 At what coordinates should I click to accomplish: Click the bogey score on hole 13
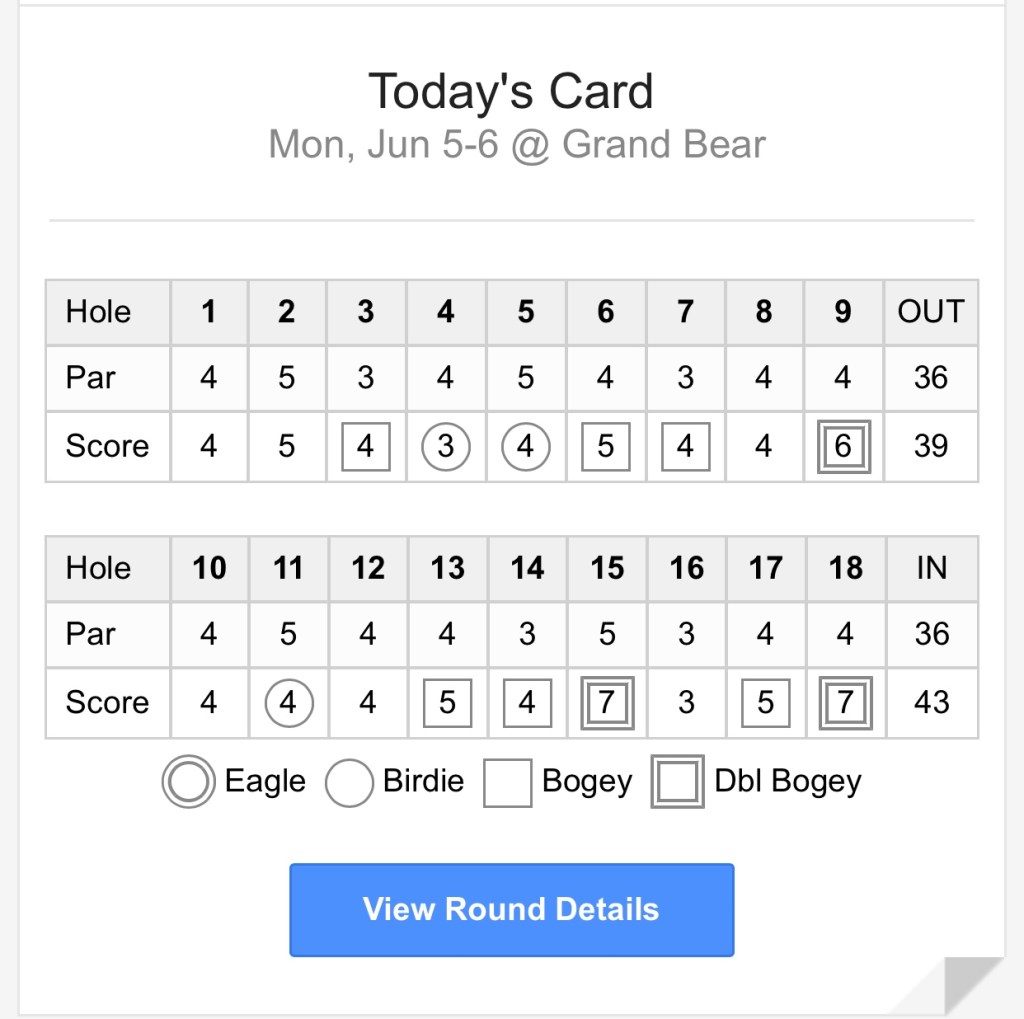tap(447, 703)
